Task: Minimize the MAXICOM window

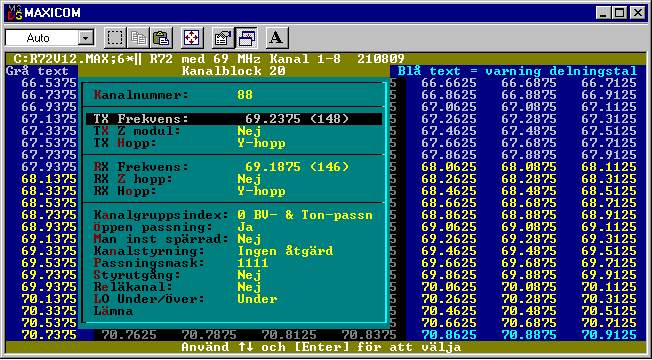Action: (x=604, y=13)
